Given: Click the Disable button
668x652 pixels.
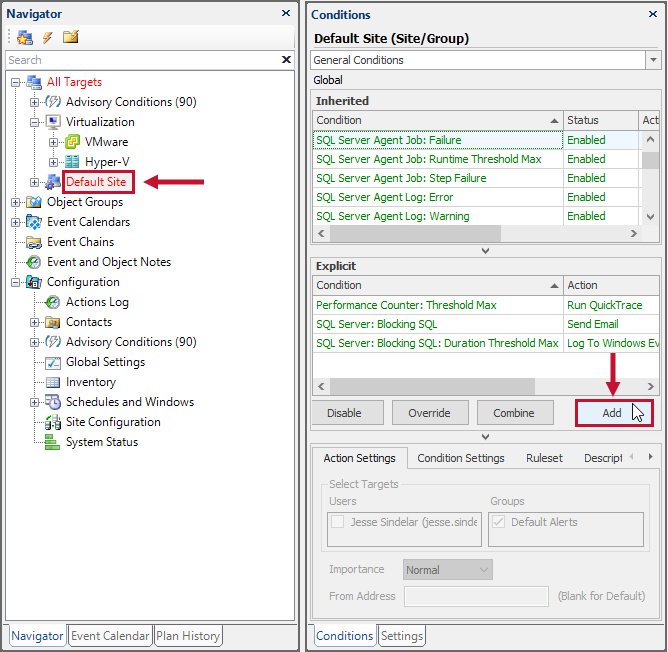Looking at the screenshot, I should point(348,413).
